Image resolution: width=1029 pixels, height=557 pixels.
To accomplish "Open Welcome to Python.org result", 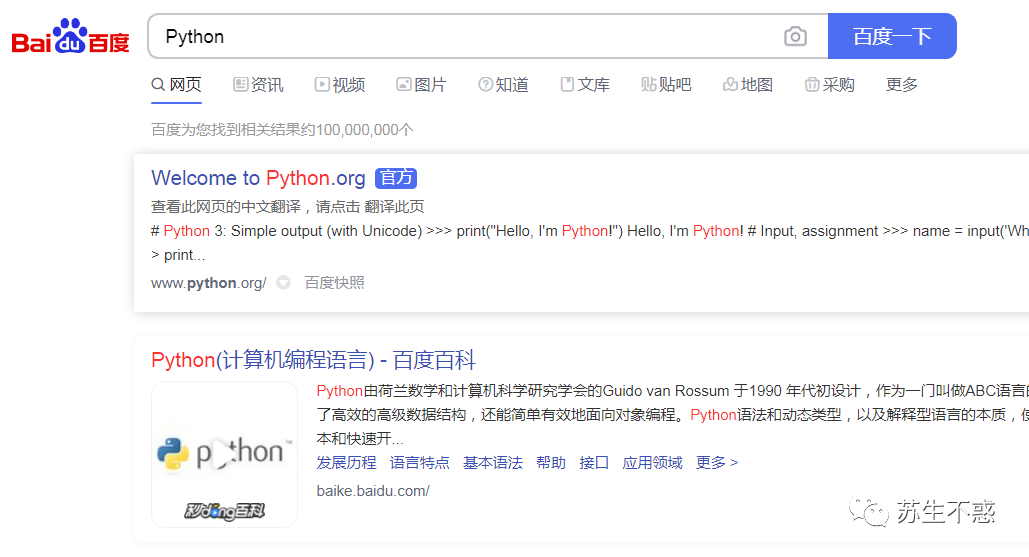I will [x=258, y=178].
